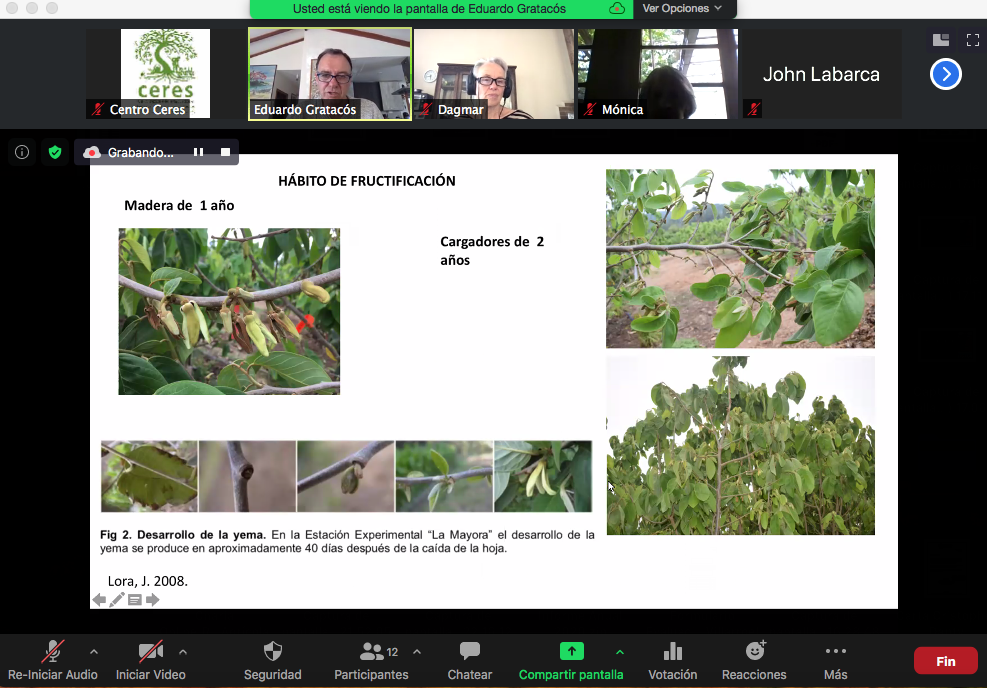Pause the recording
Viewport: 987px width, 688px height.
coord(198,152)
